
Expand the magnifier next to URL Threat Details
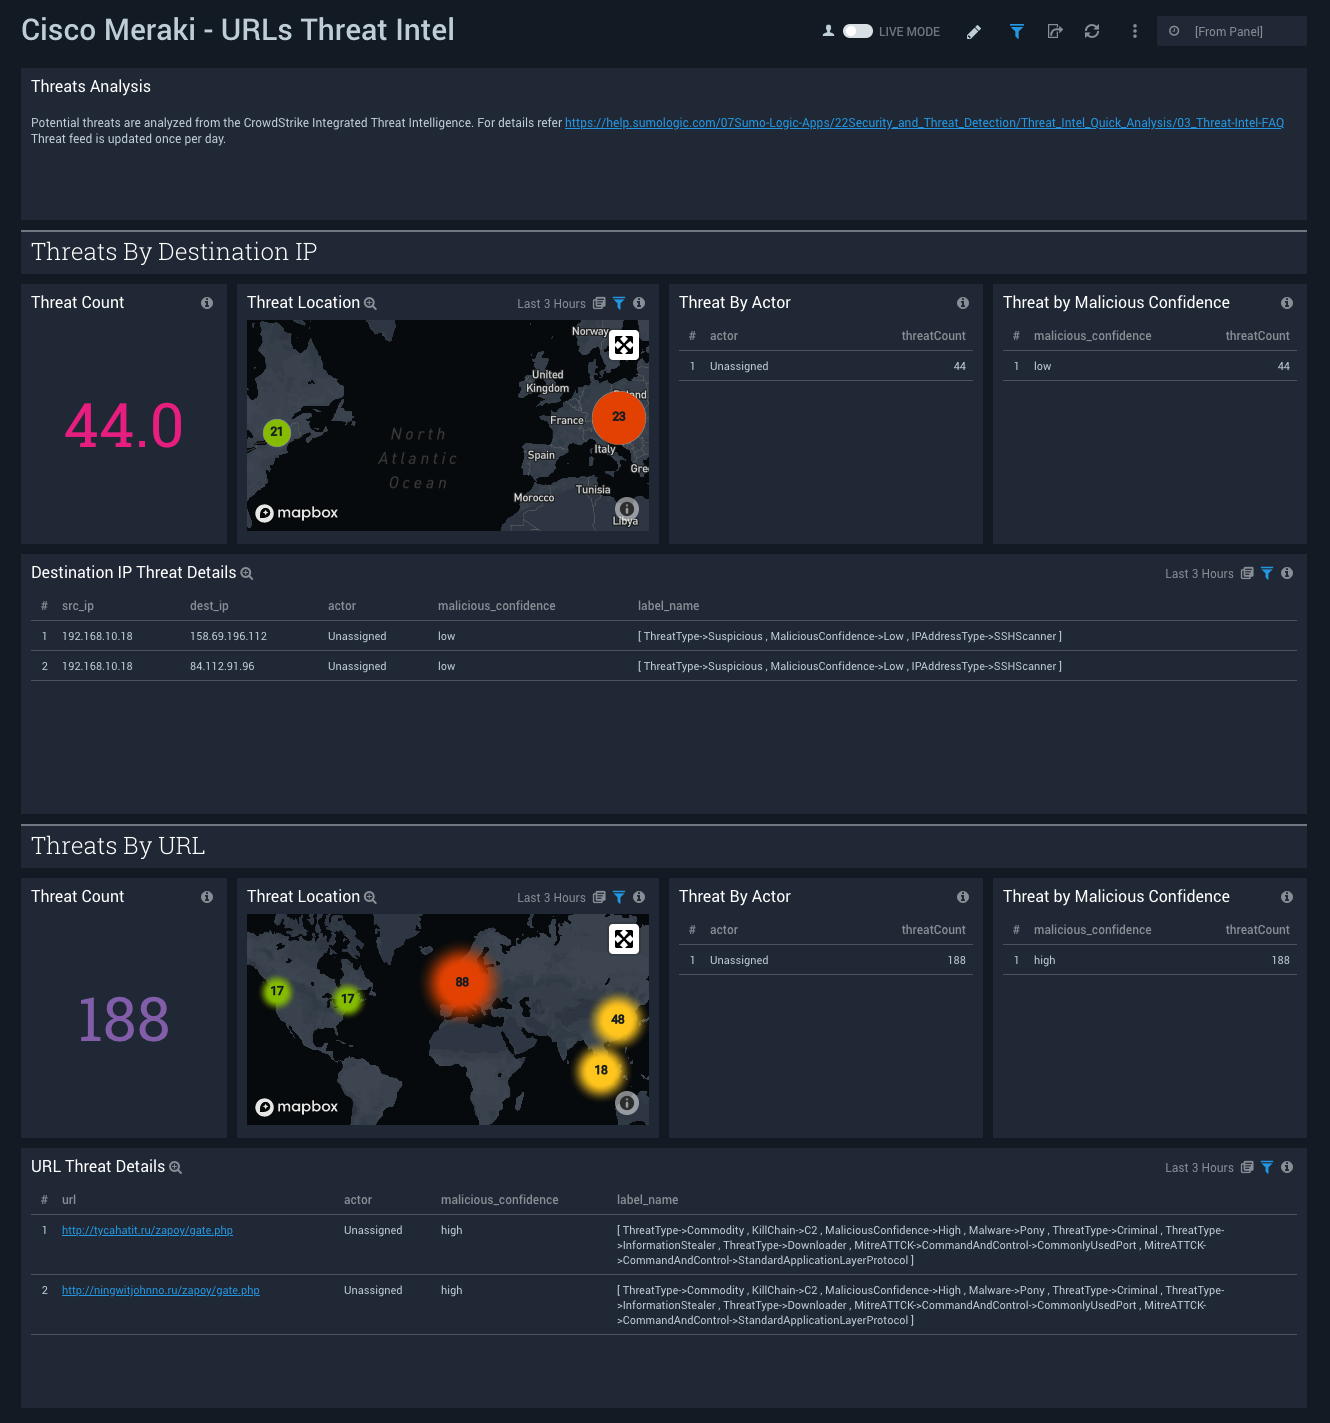176,1167
